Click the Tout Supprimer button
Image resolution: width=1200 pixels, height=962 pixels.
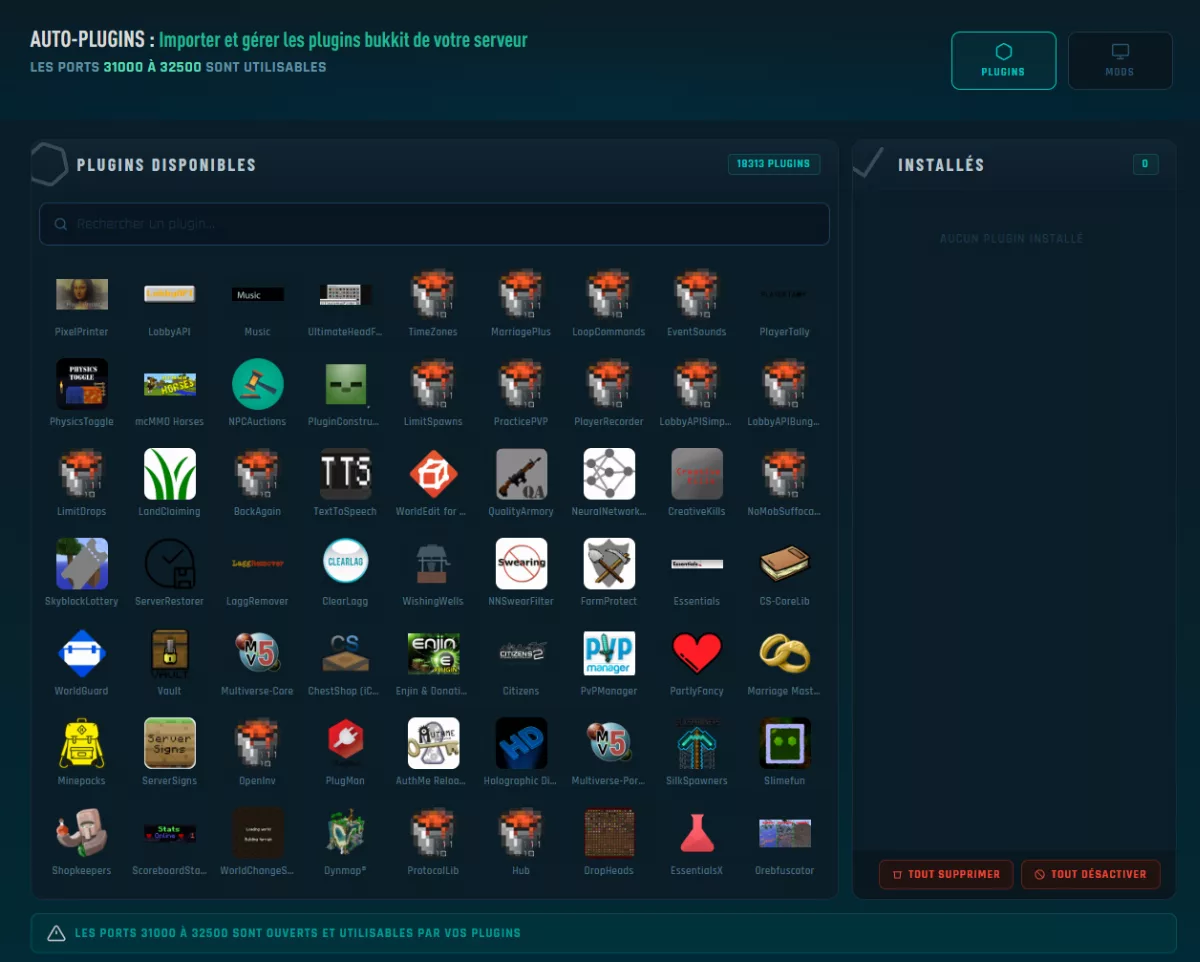(946, 874)
